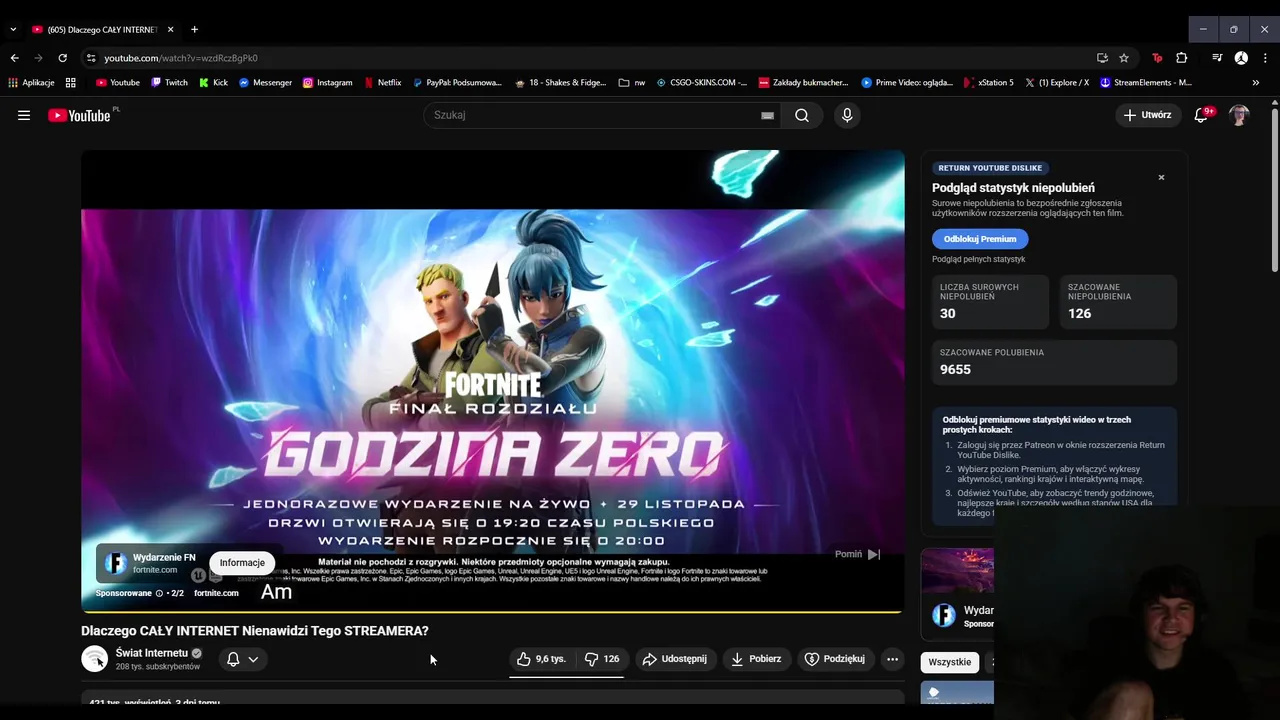Open the YouTube hamburger guide menu
This screenshot has width=1280, height=720.
tap(24, 115)
